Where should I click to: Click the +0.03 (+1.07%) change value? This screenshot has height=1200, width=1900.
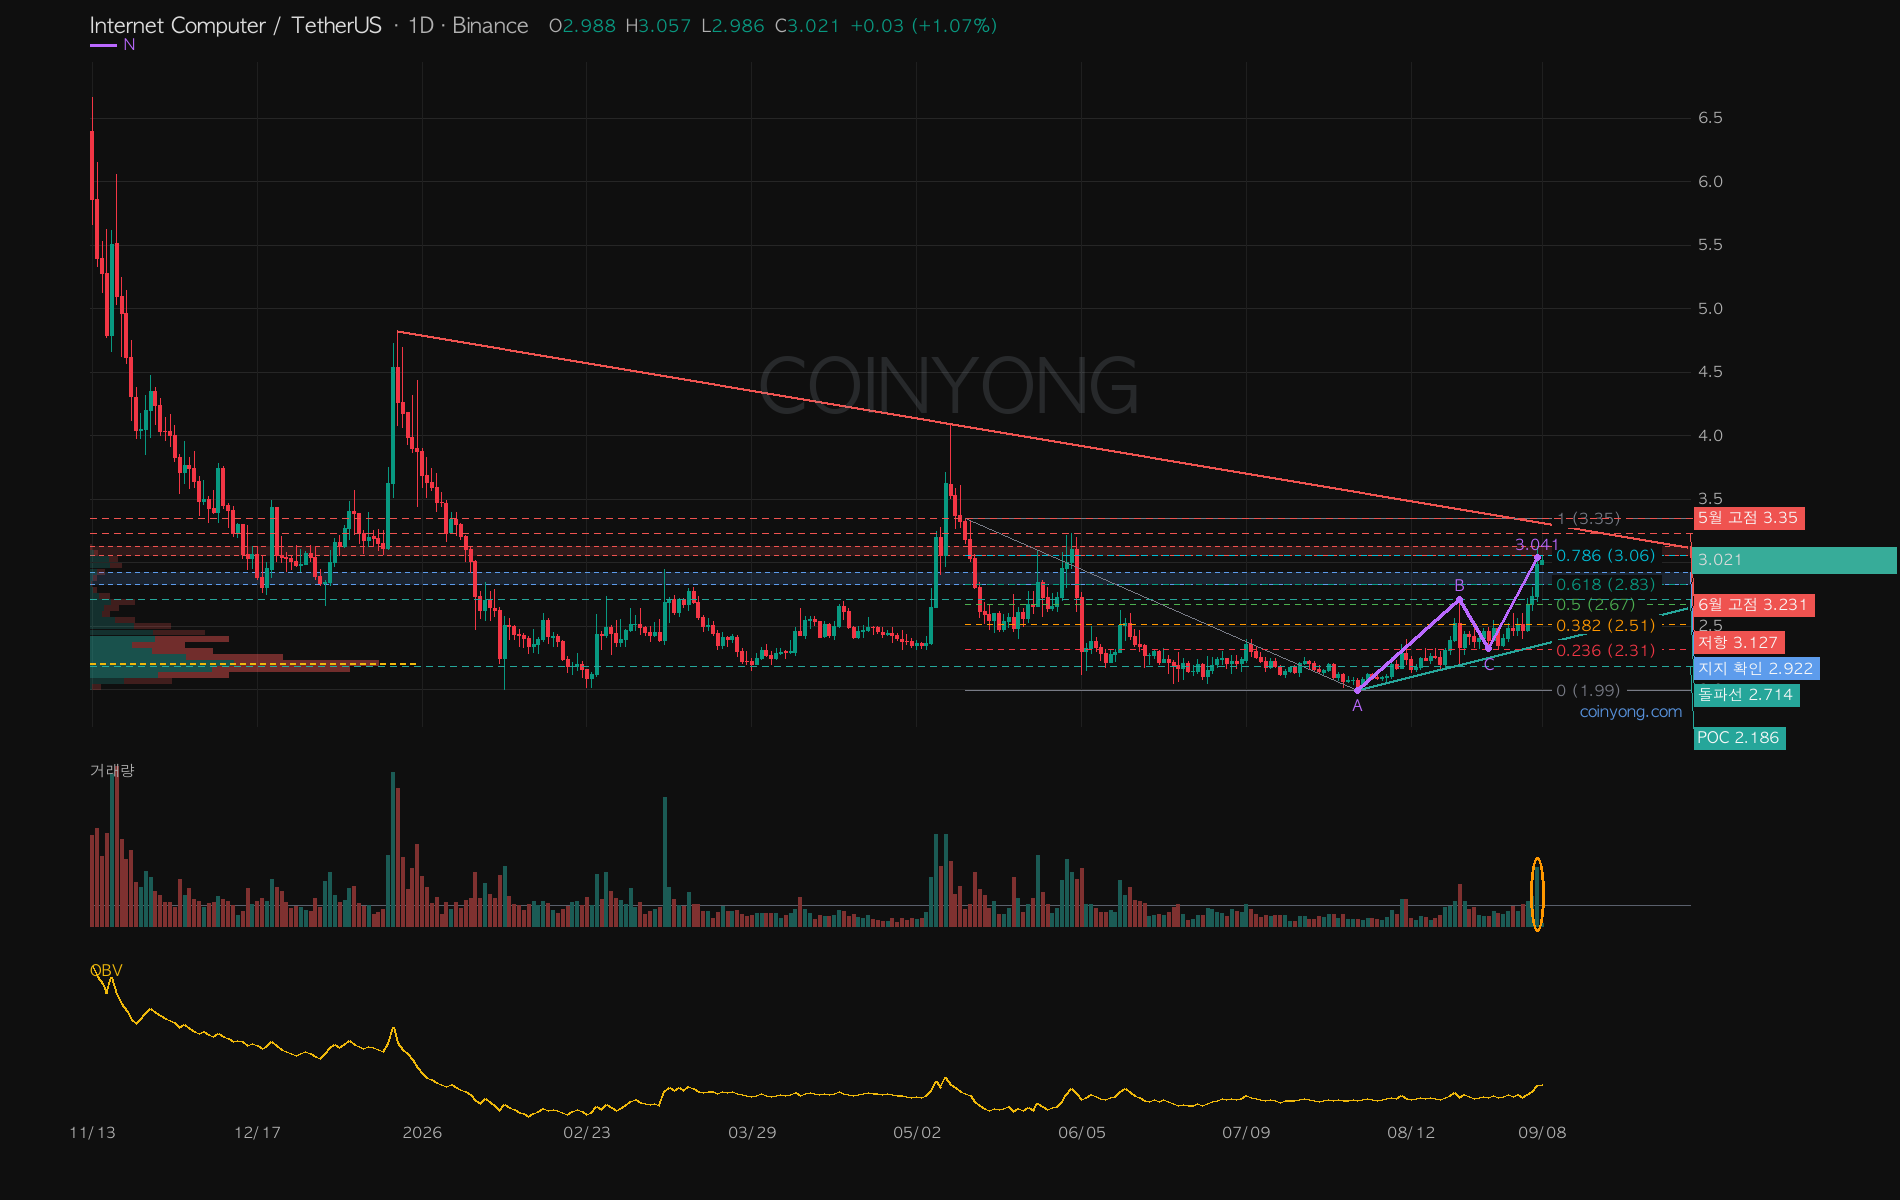[x=923, y=26]
